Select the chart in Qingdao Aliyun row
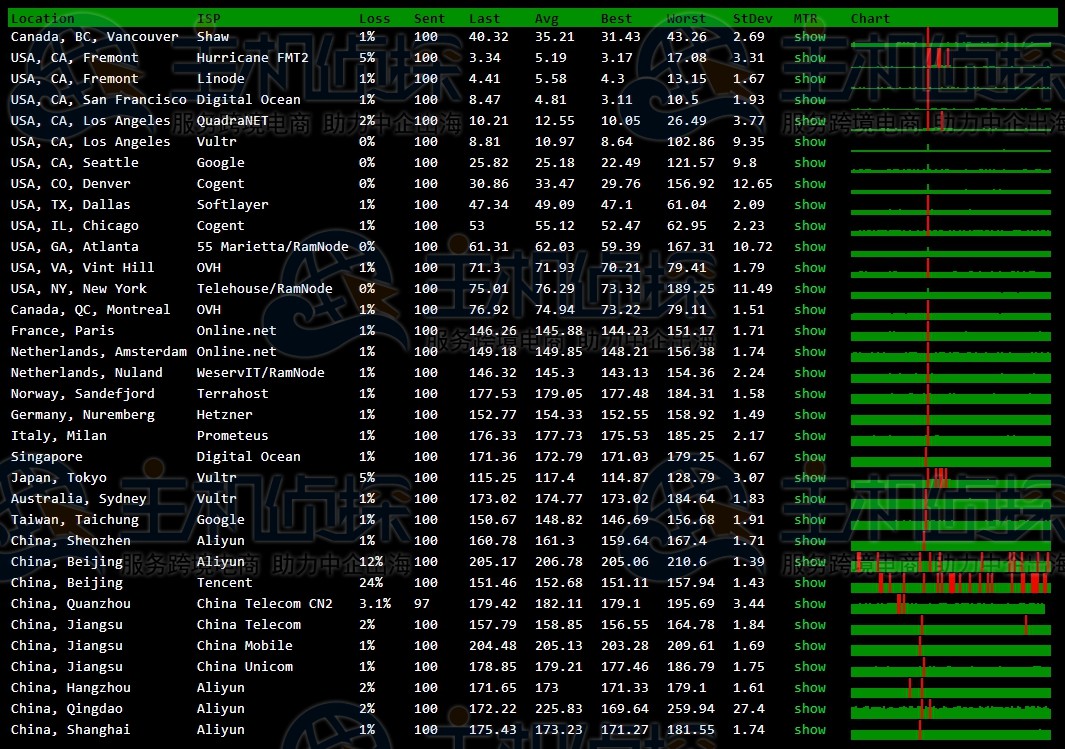This screenshot has width=1065, height=749. pos(950,710)
